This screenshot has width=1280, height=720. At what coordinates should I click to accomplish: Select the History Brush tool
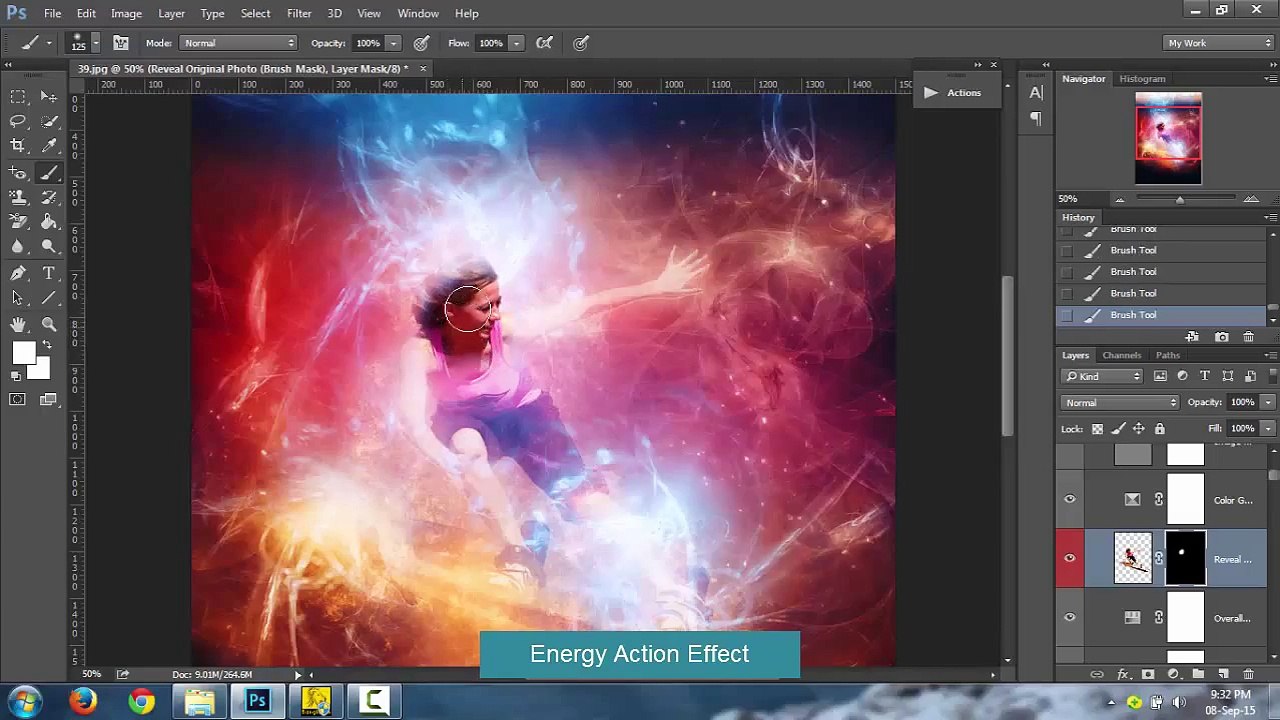tap(48, 197)
